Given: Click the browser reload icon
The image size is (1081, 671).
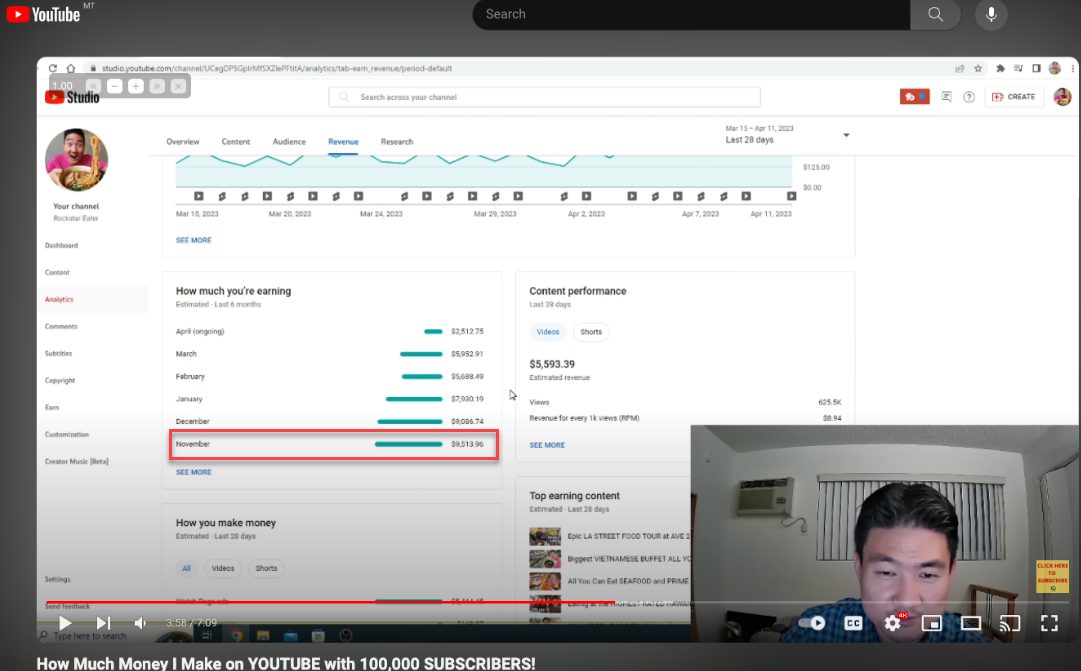Looking at the screenshot, I should (52, 68).
